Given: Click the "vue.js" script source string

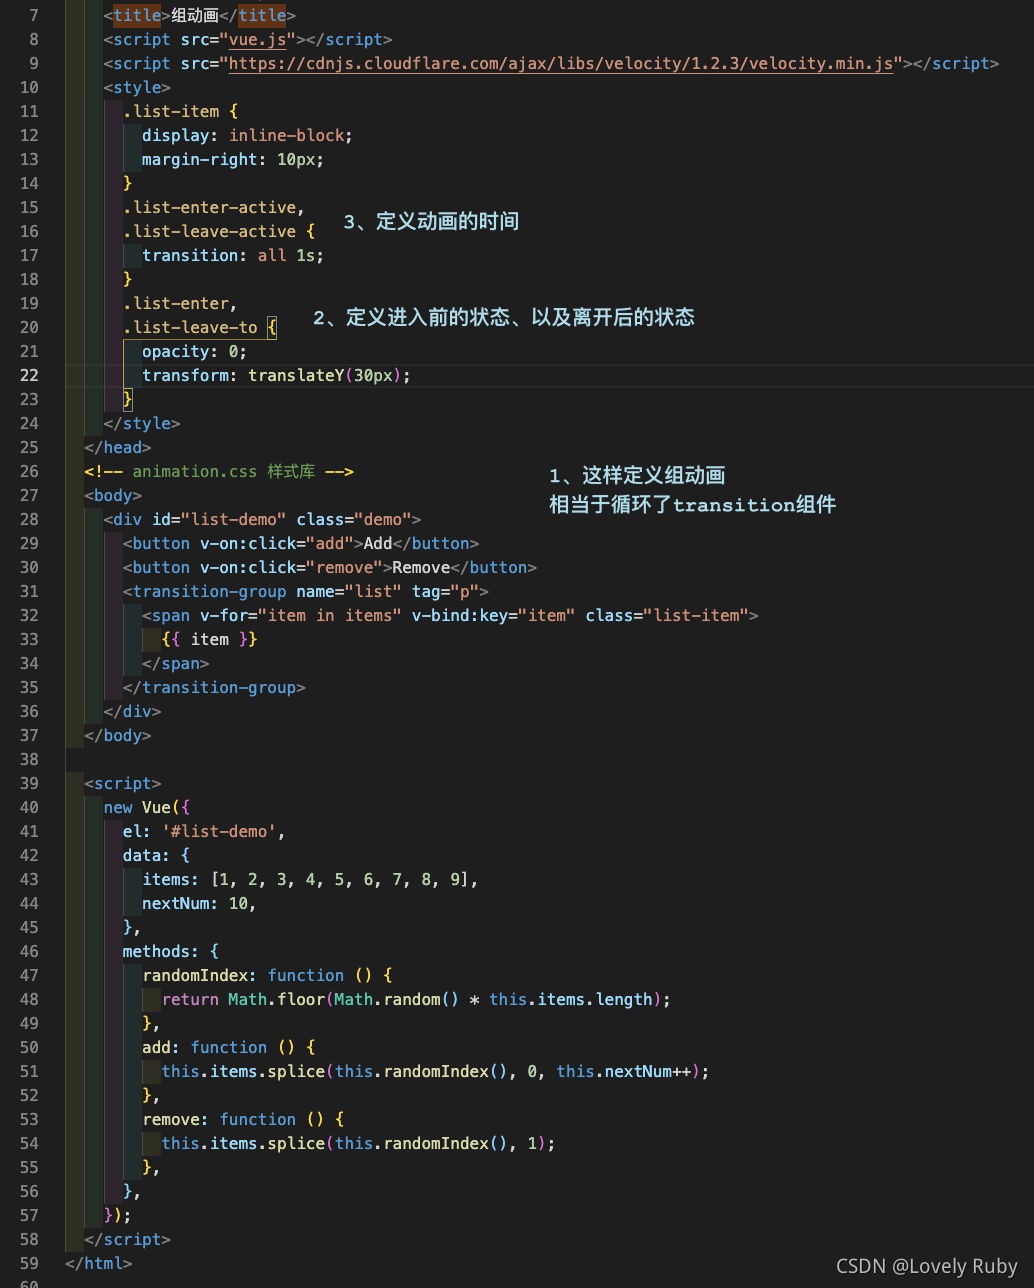Looking at the screenshot, I should [x=258, y=39].
